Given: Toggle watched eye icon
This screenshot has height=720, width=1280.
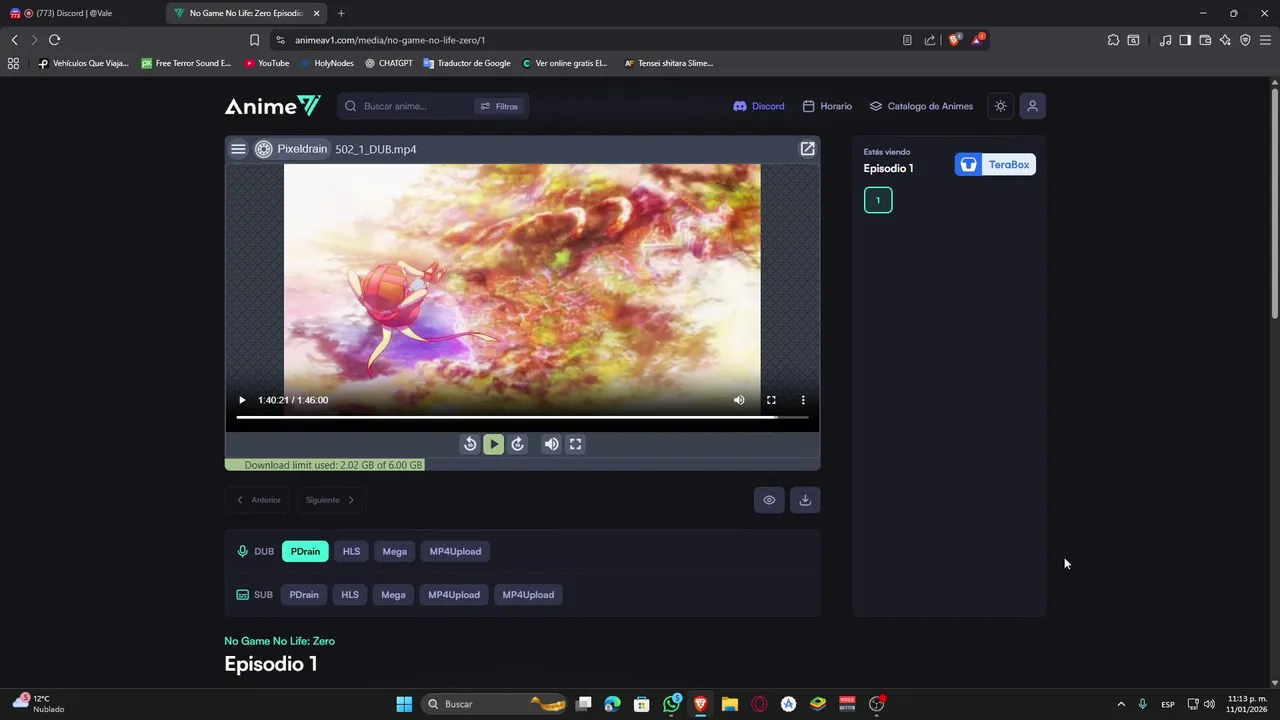Looking at the screenshot, I should click(769, 500).
